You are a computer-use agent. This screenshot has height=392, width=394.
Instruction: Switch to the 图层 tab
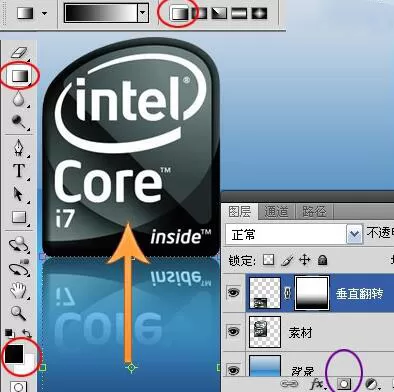[240, 211]
